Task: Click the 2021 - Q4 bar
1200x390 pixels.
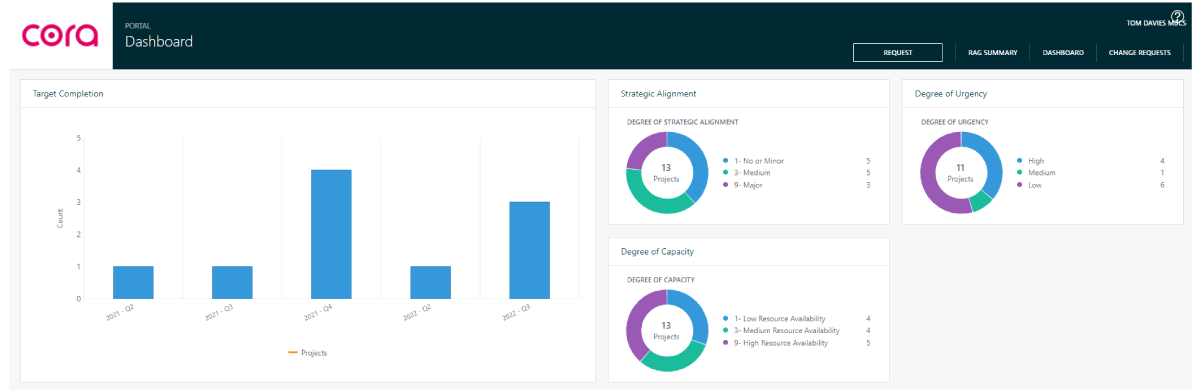Action: click(x=331, y=234)
